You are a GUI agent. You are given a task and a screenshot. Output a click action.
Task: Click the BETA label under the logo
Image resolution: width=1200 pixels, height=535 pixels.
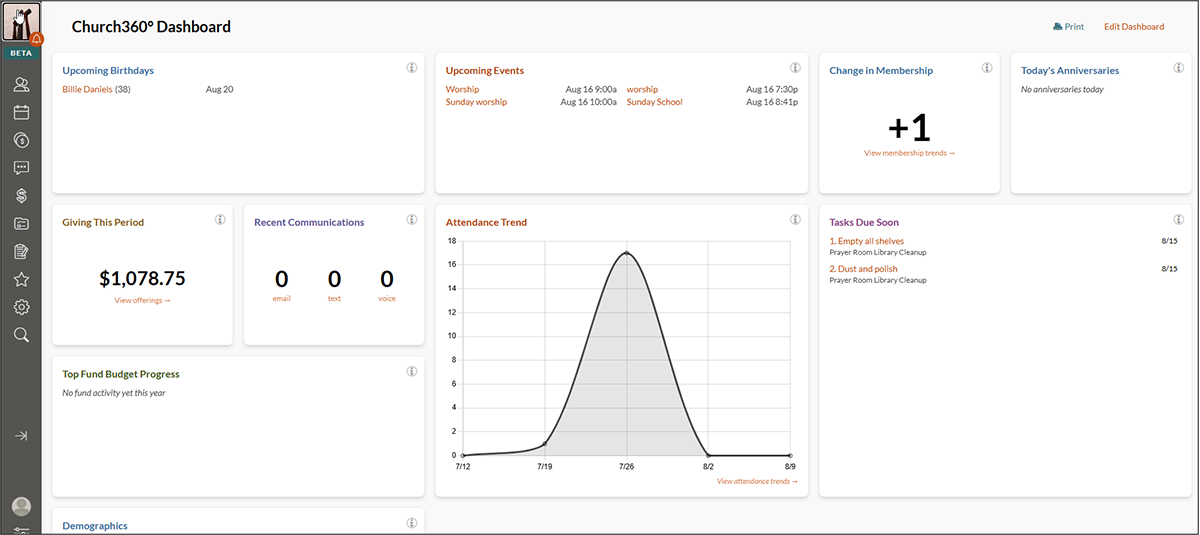(x=20, y=53)
